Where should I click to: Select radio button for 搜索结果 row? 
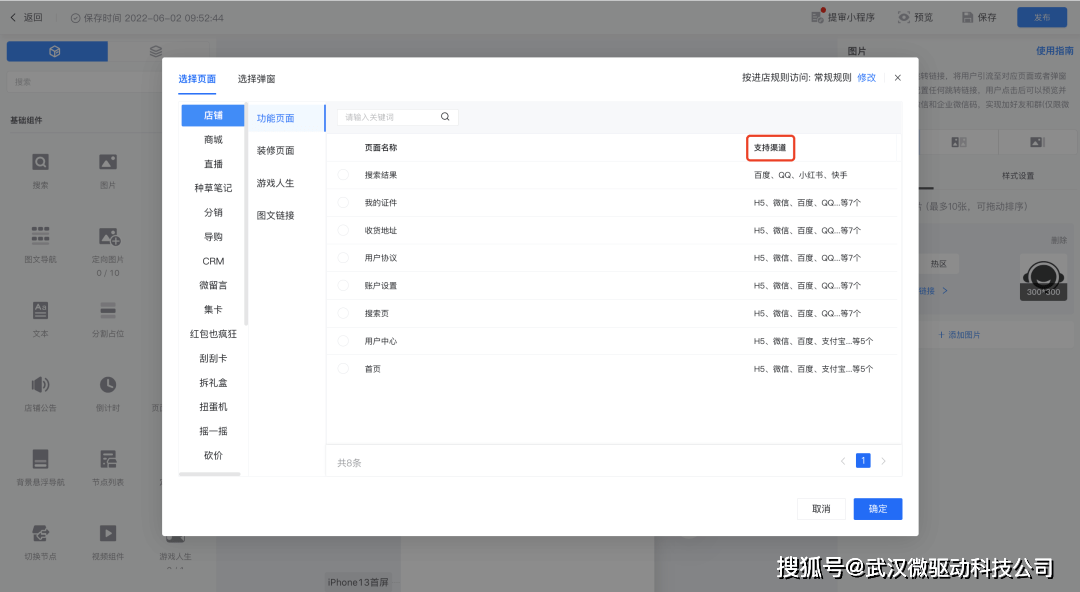click(344, 175)
